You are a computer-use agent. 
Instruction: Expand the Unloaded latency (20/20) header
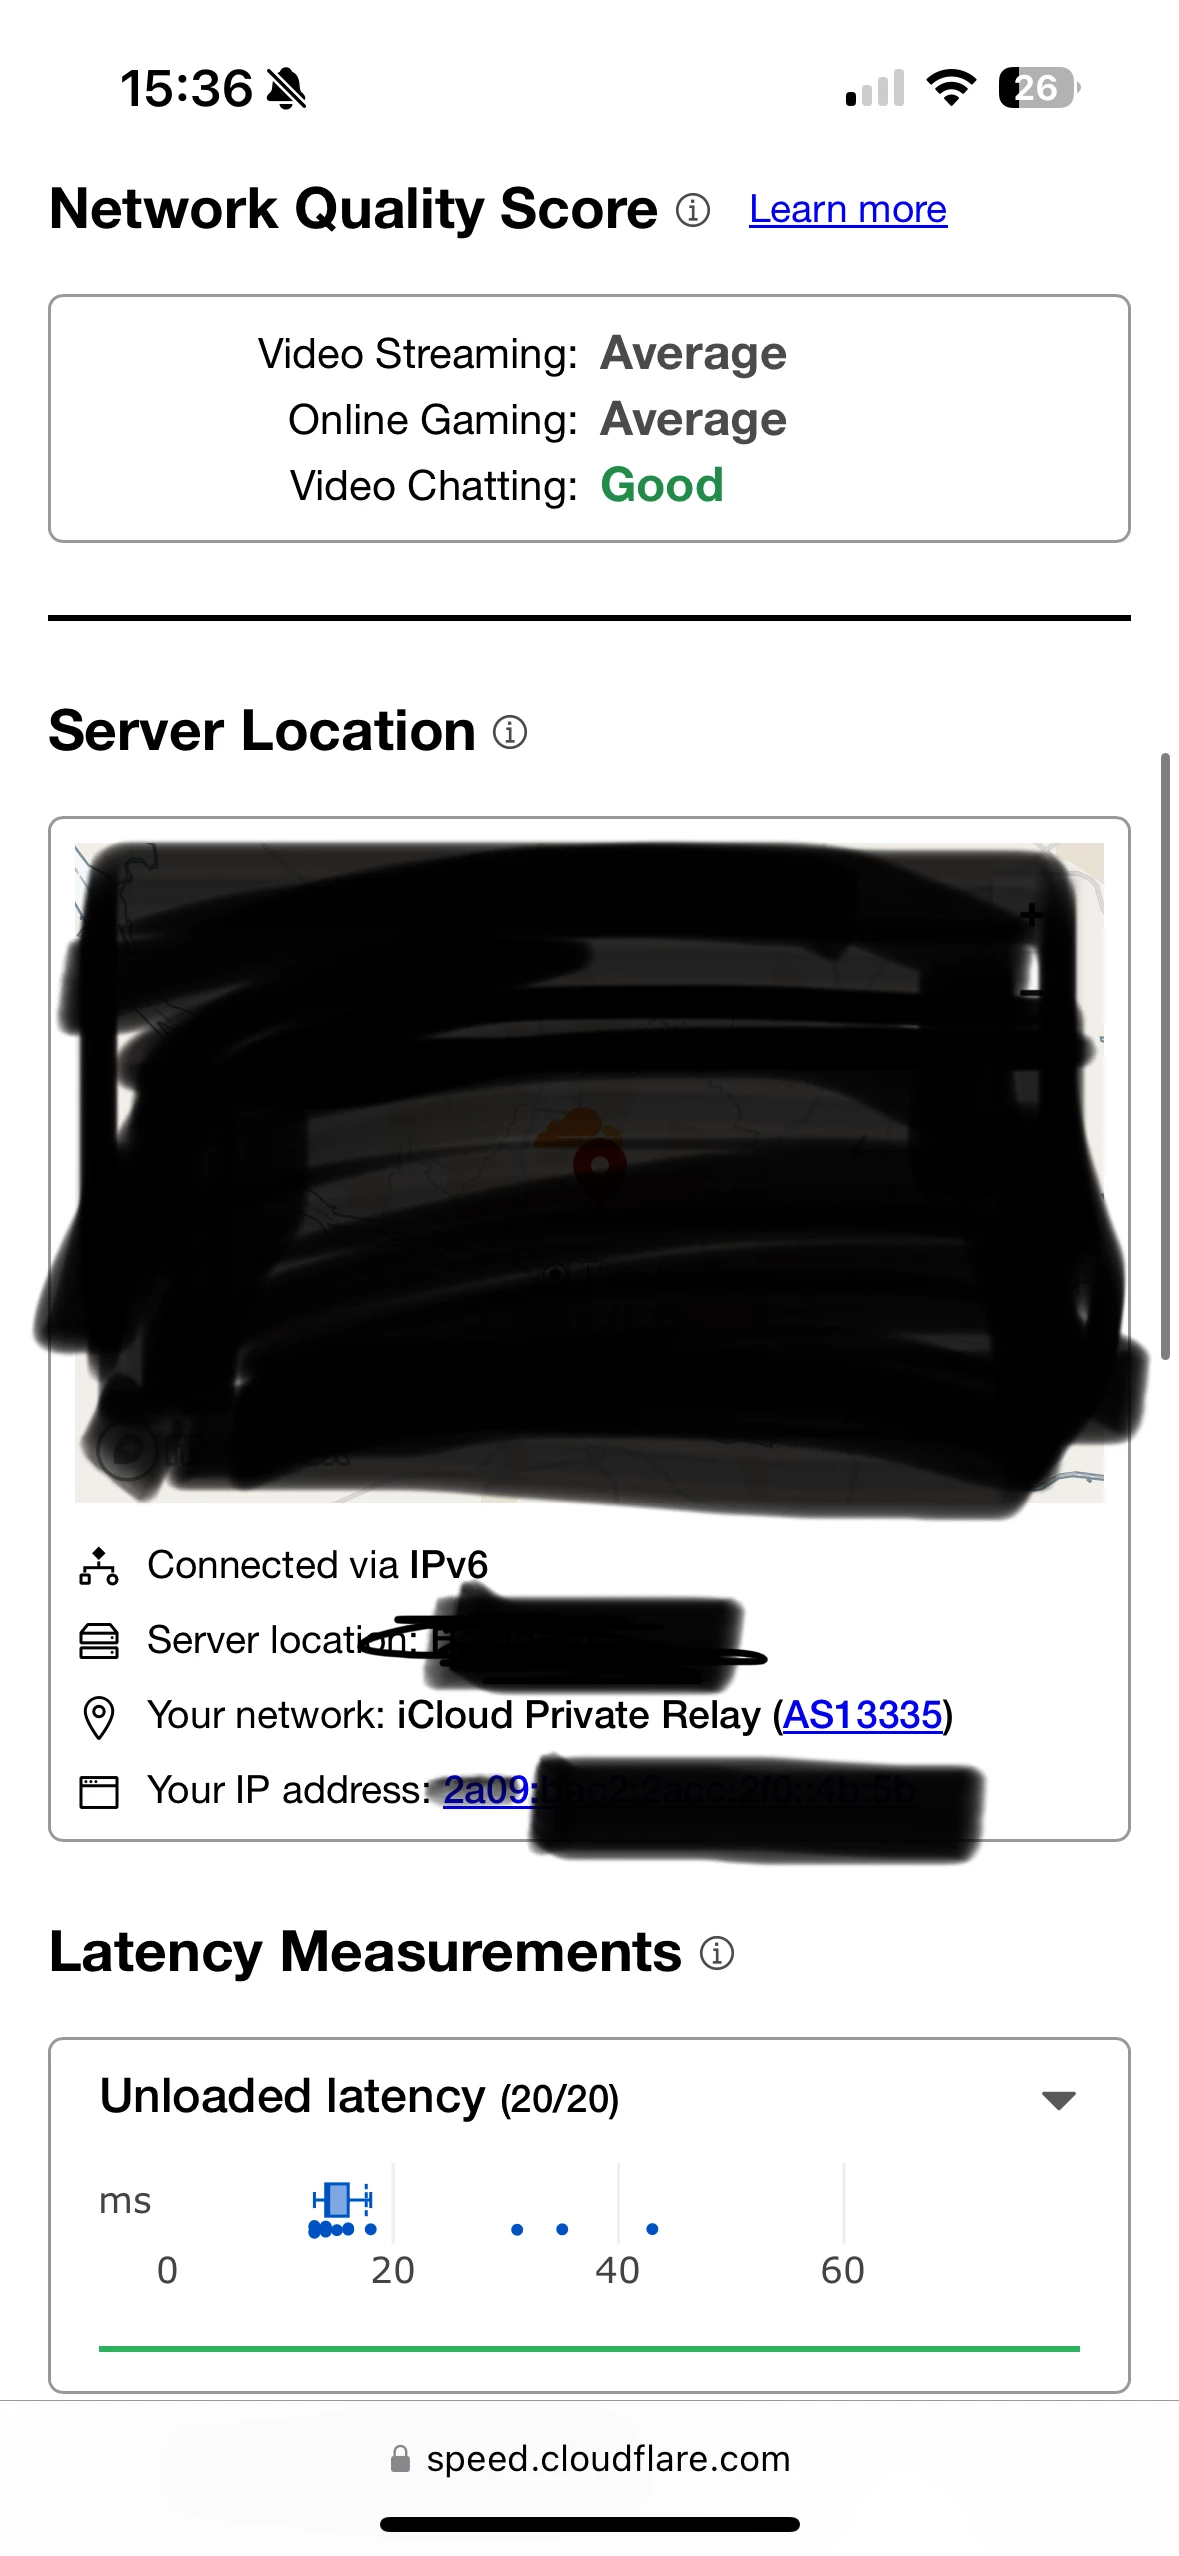pyautogui.click(x=360, y=2097)
